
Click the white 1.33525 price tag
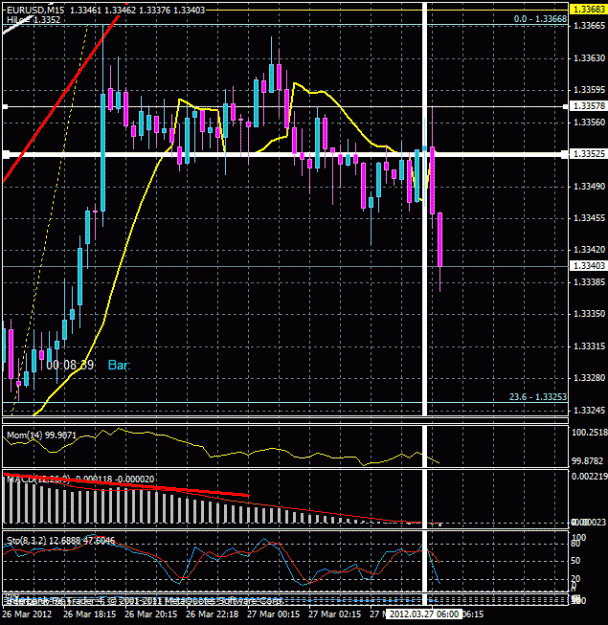coord(589,154)
